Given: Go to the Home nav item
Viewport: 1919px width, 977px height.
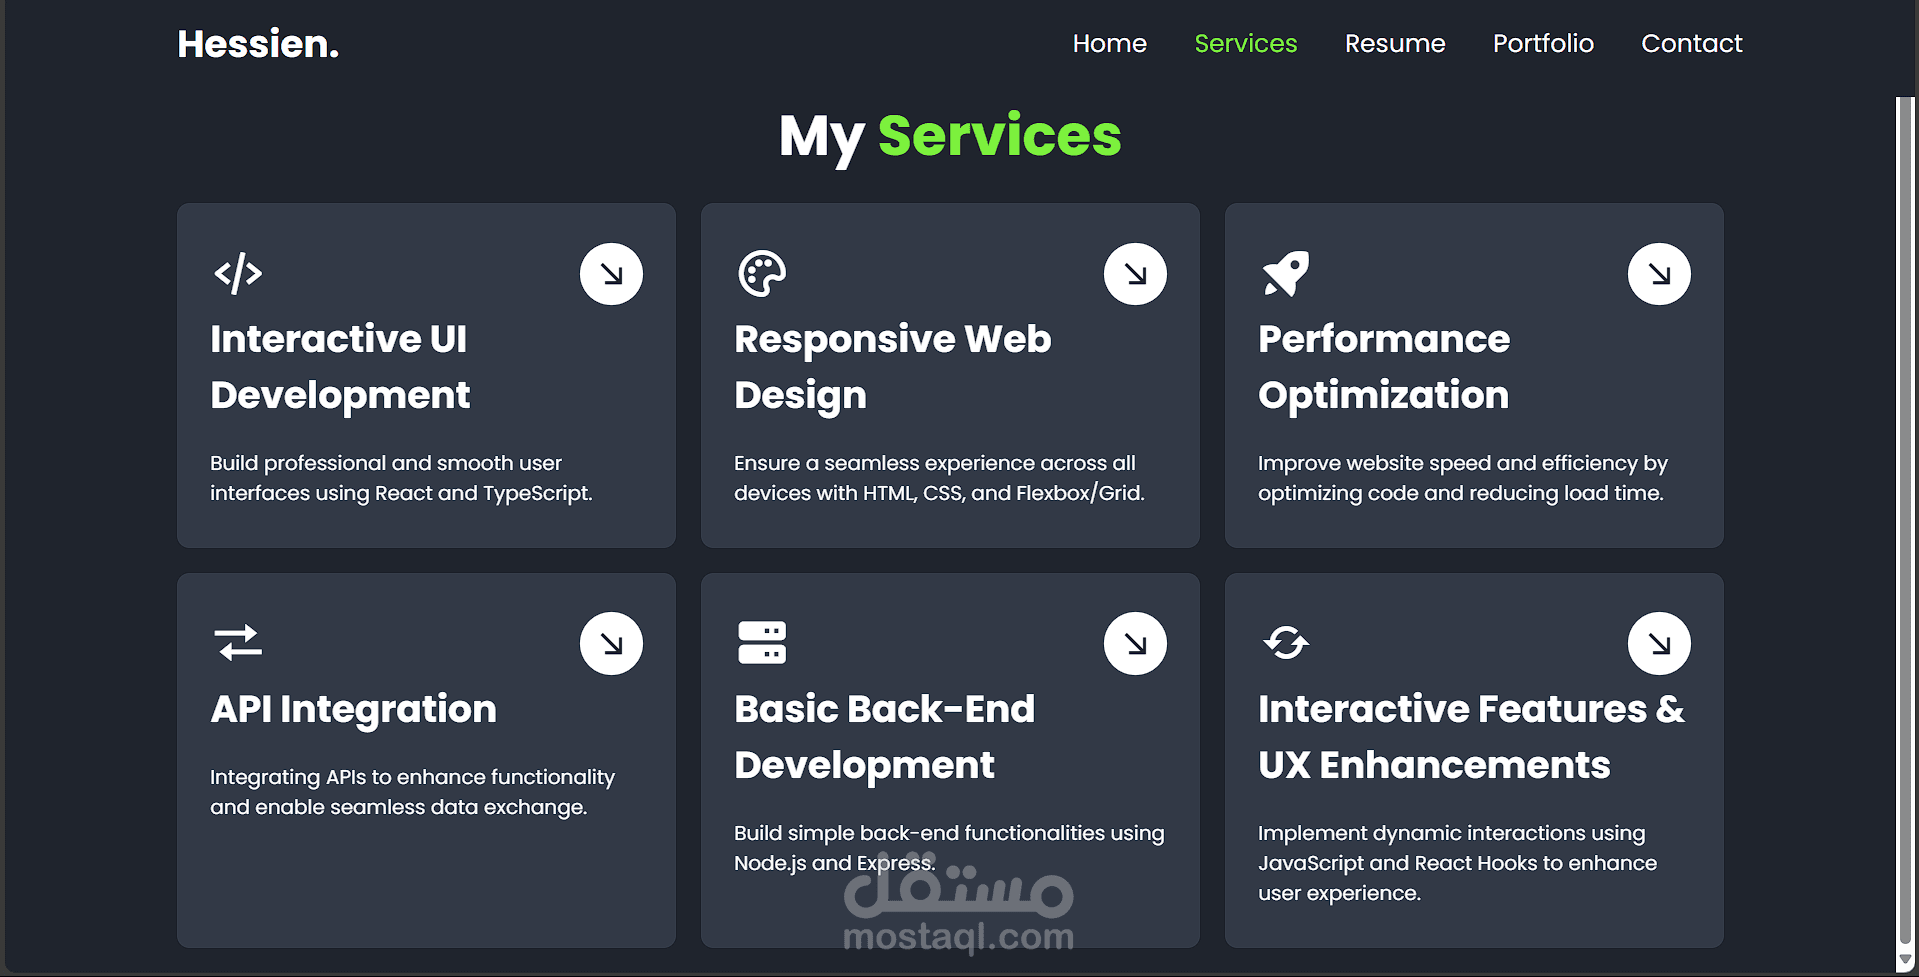Looking at the screenshot, I should click(1109, 43).
